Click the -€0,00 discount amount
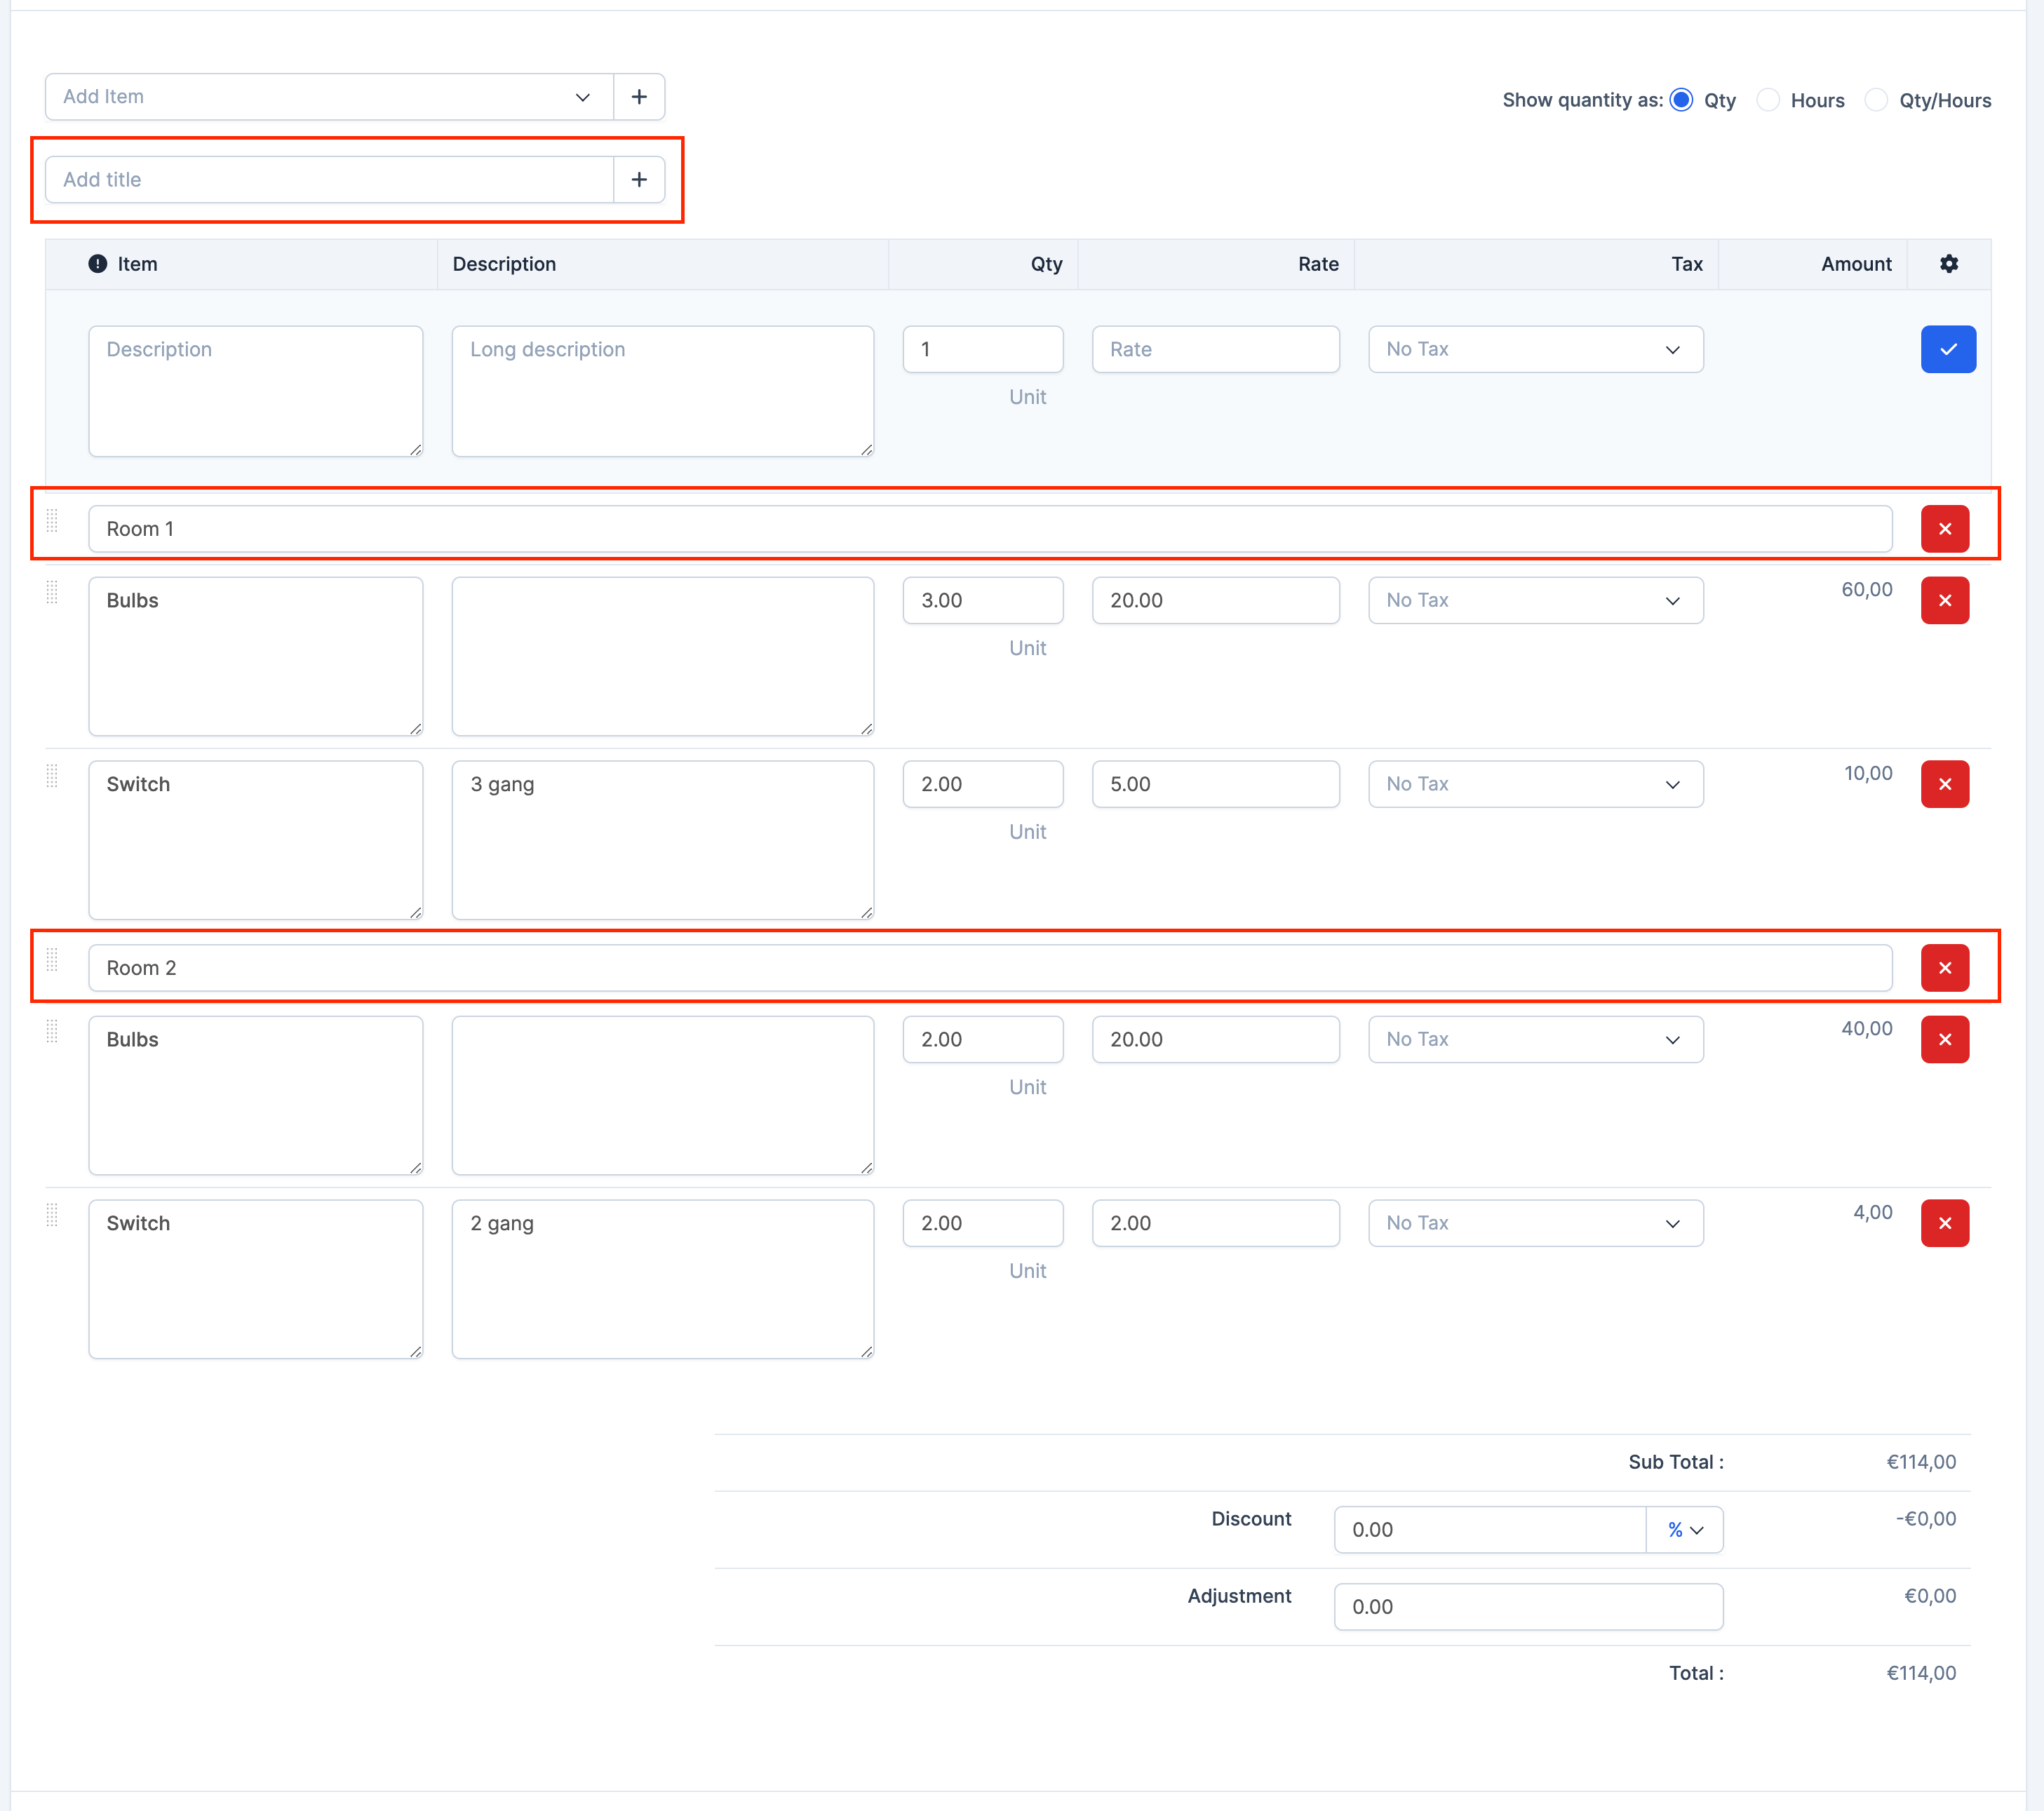Viewport: 2044px width, 1811px height. coord(1926,1519)
